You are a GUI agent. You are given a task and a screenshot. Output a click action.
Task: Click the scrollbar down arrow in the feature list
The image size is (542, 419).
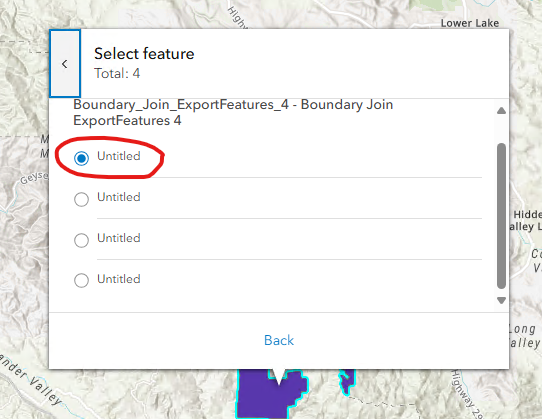(x=501, y=300)
